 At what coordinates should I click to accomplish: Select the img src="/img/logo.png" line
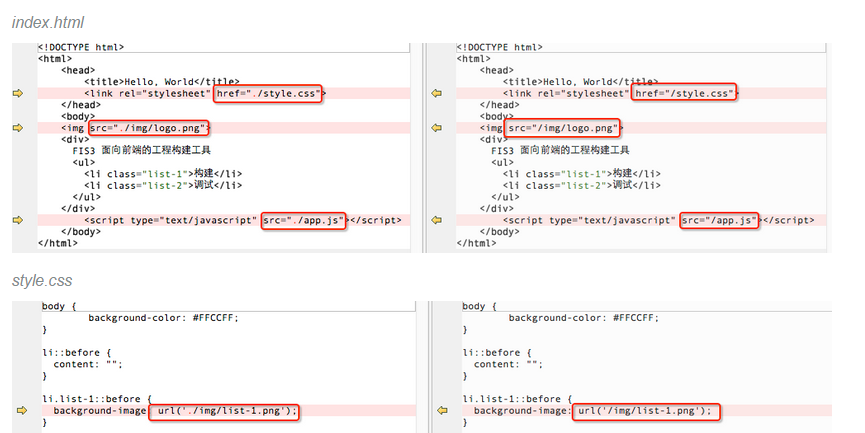641,128
